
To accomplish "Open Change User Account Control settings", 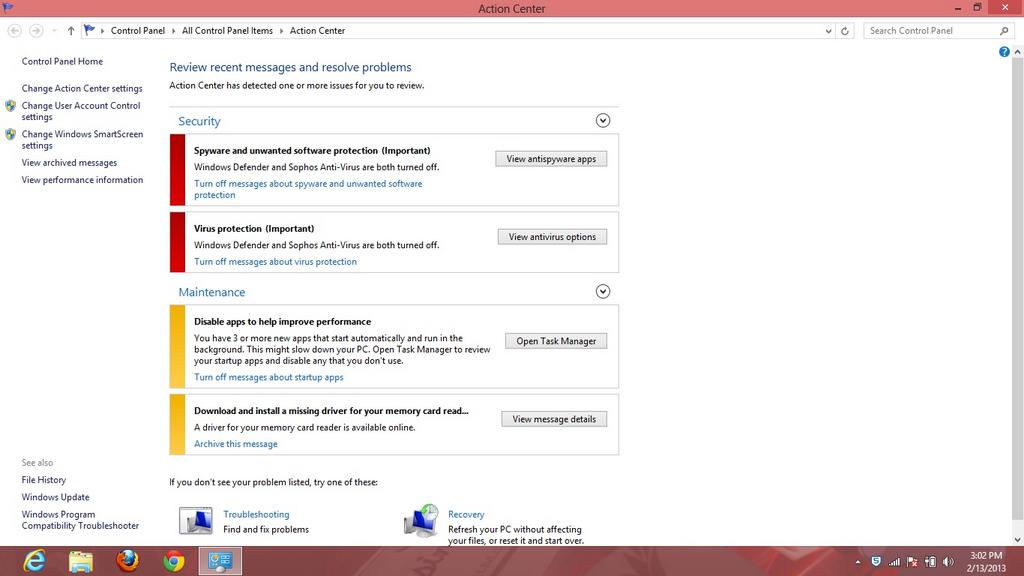I will [x=81, y=111].
